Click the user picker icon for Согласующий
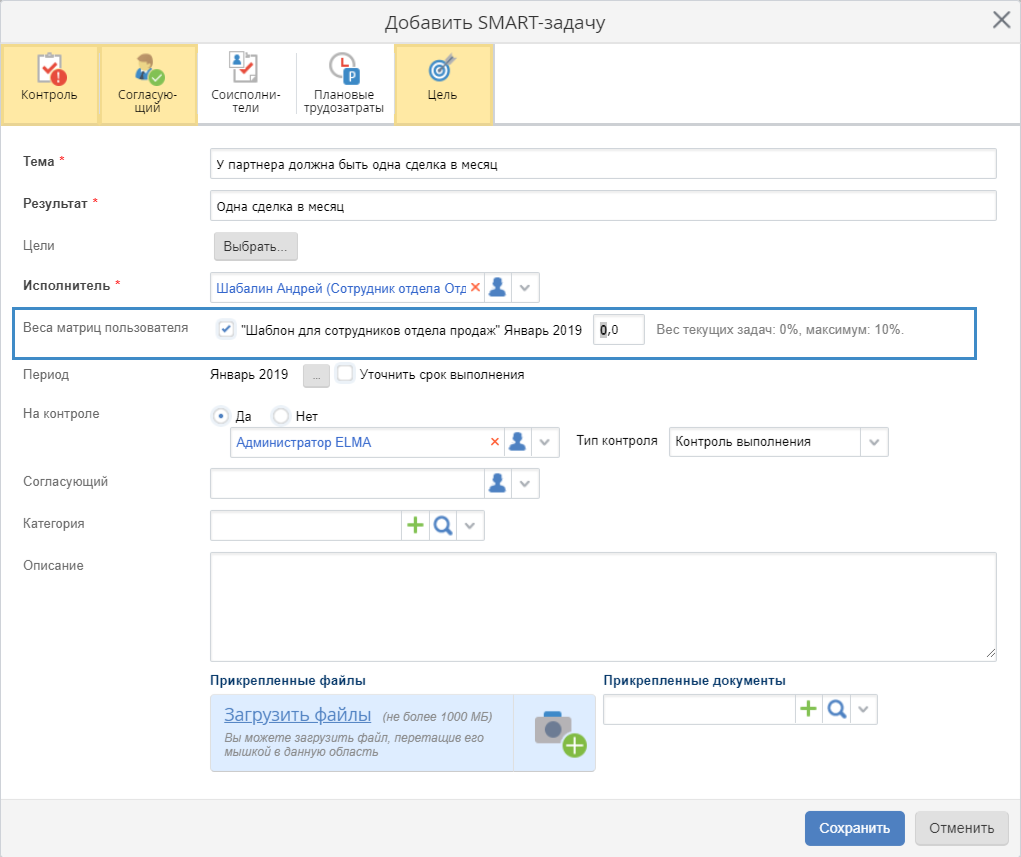The height and width of the screenshot is (857, 1021). [498, 484]
